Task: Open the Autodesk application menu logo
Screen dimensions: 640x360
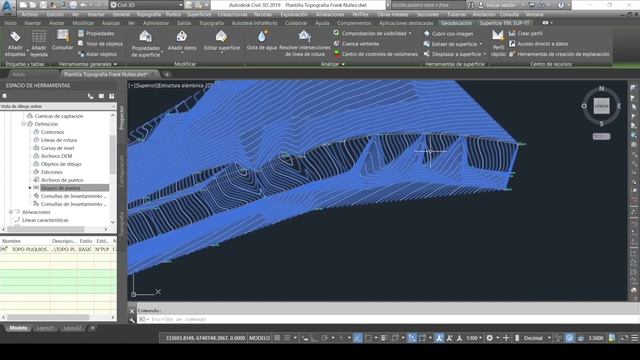Action: pyautogui.click(x=8, y=8)
